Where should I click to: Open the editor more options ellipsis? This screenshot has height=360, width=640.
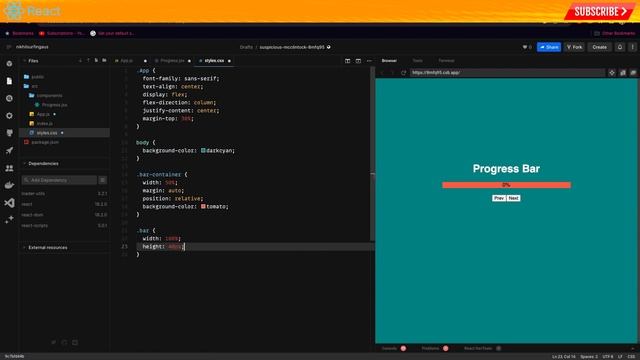[x=369, y=61]
